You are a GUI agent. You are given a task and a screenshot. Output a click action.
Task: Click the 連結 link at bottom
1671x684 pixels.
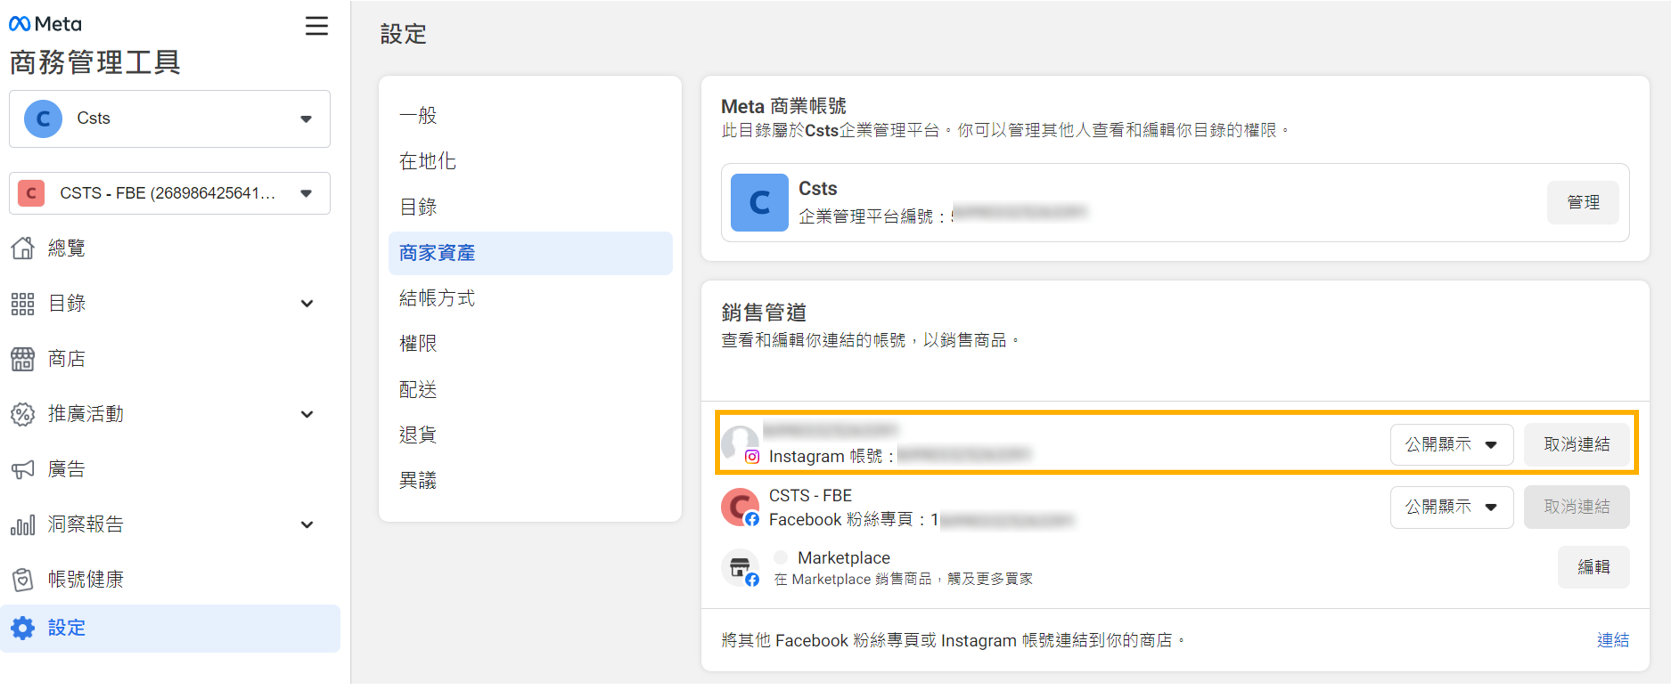pos(1613,640)
